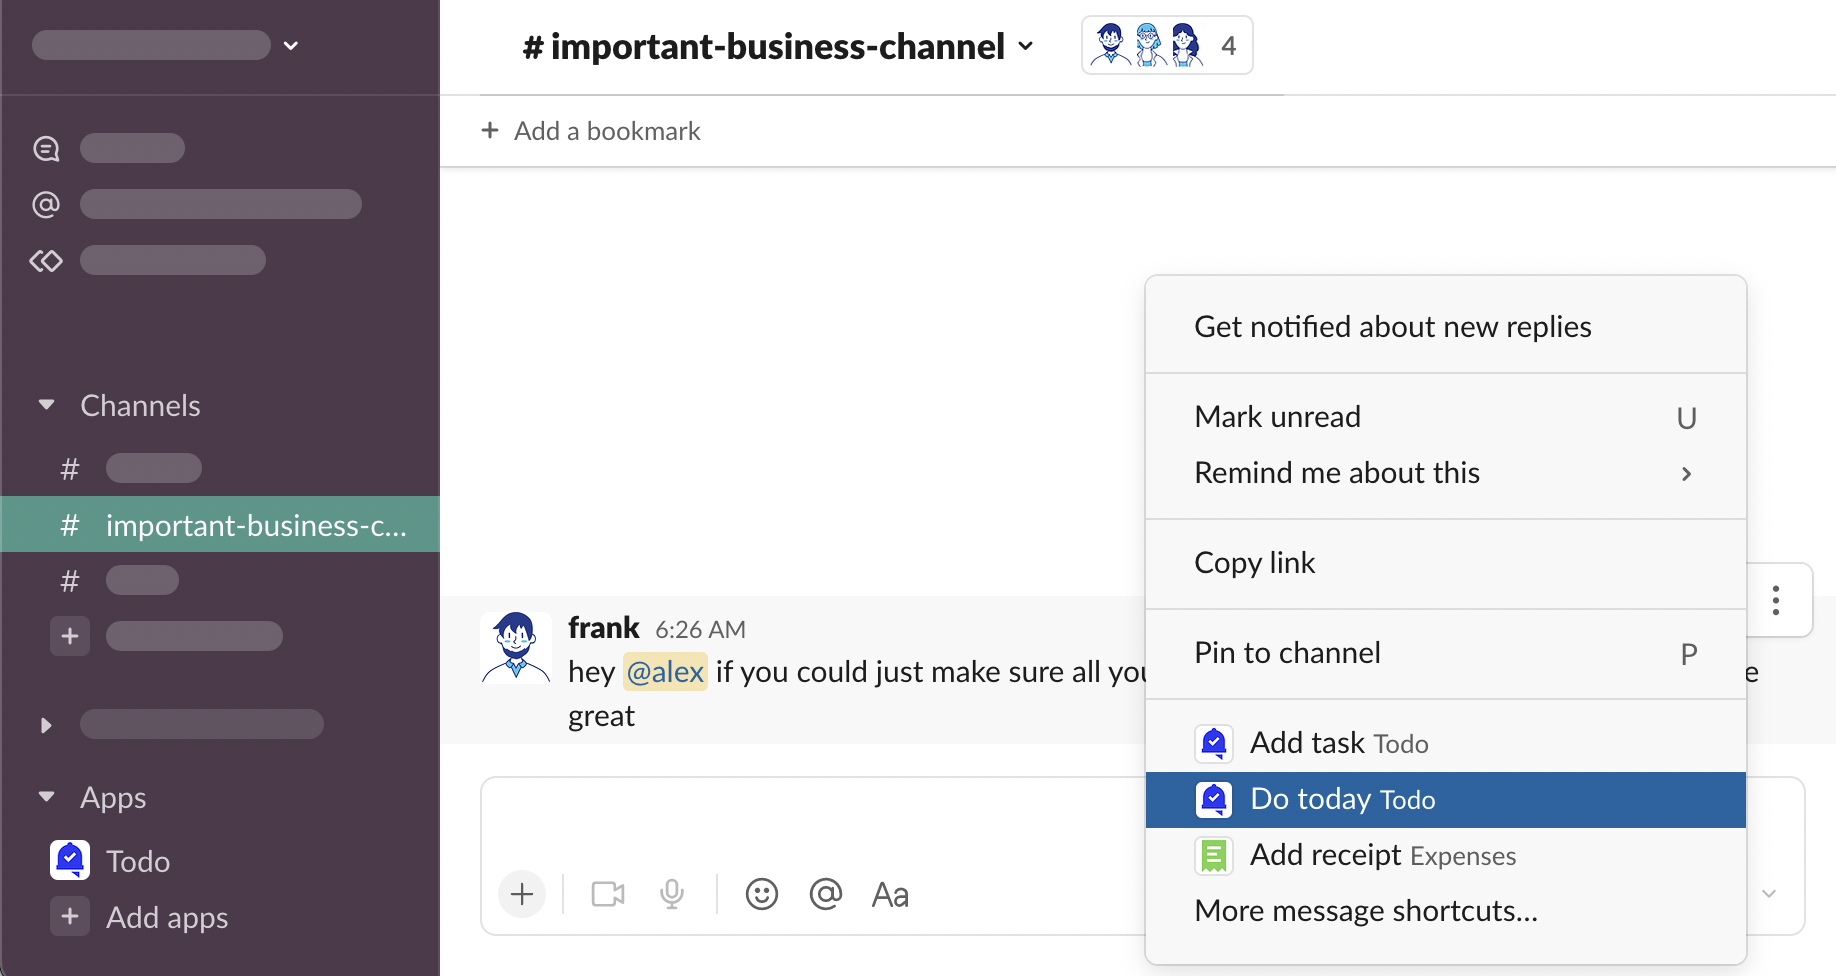Collapse the Channels section

pos(46,405)
